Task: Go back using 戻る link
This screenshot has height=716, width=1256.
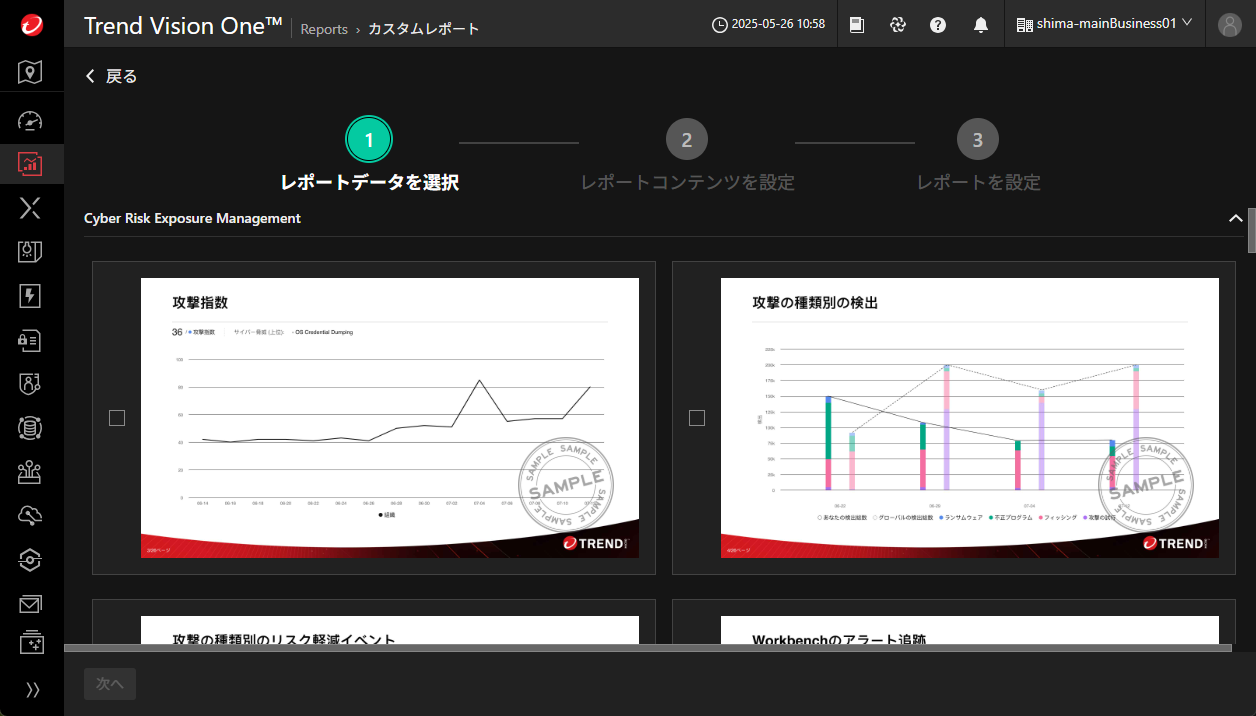Action: pyautogui.click(x=111, y=76)
